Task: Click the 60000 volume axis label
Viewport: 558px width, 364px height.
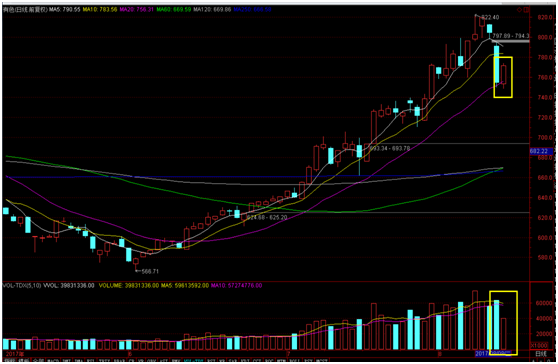Action: [x=544, y=303]
